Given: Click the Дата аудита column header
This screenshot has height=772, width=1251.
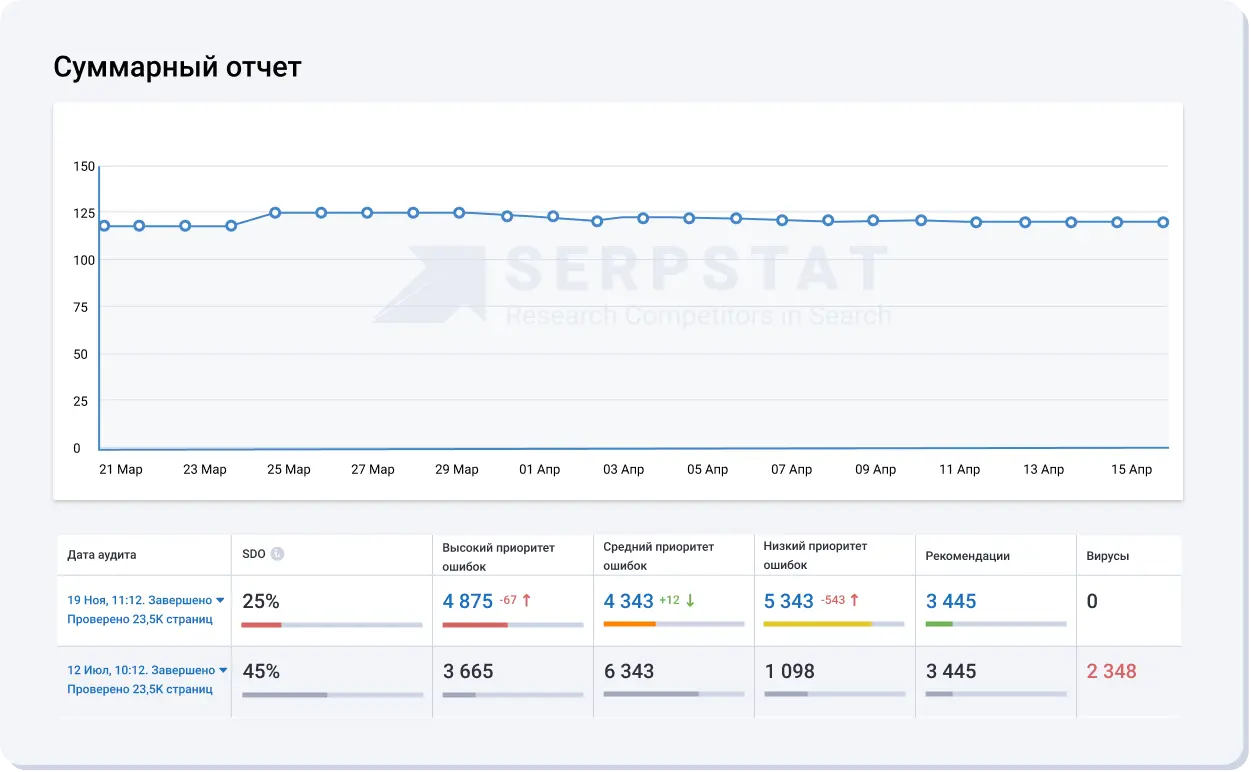Looking at the screenshot, I should [x=102, y=555].
